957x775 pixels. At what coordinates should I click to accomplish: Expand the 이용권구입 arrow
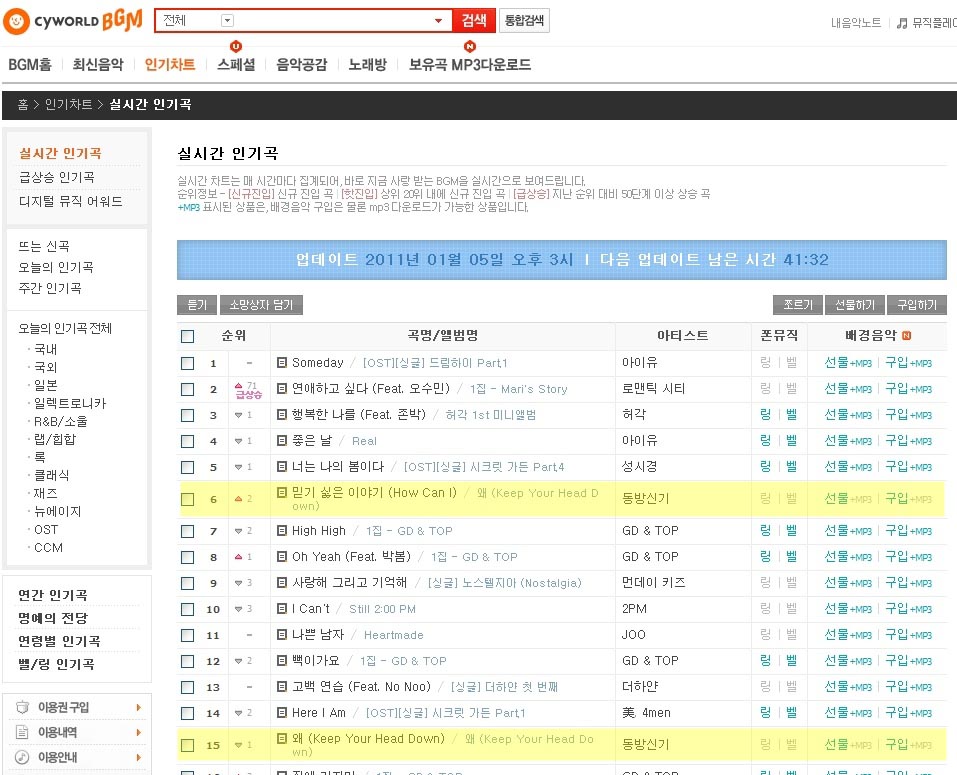point(139,707)
